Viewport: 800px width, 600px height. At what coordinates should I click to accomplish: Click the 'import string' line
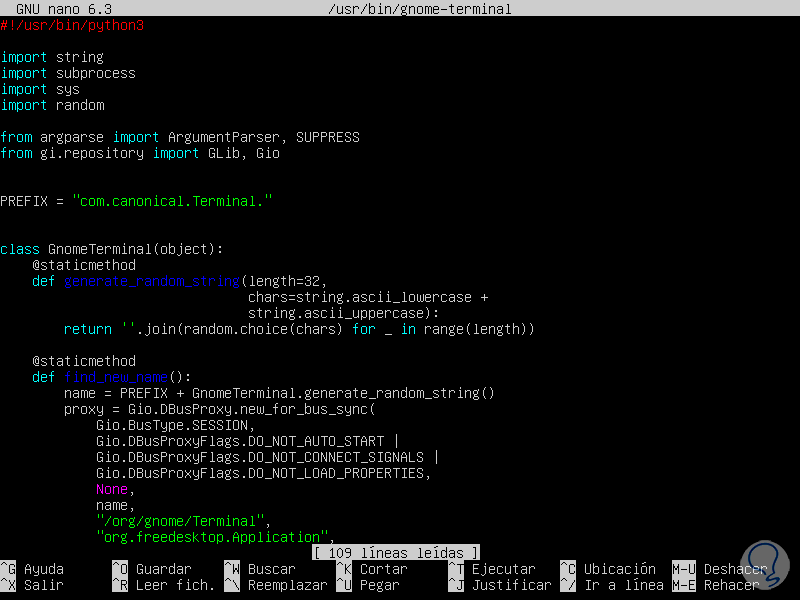pos(52,57)
